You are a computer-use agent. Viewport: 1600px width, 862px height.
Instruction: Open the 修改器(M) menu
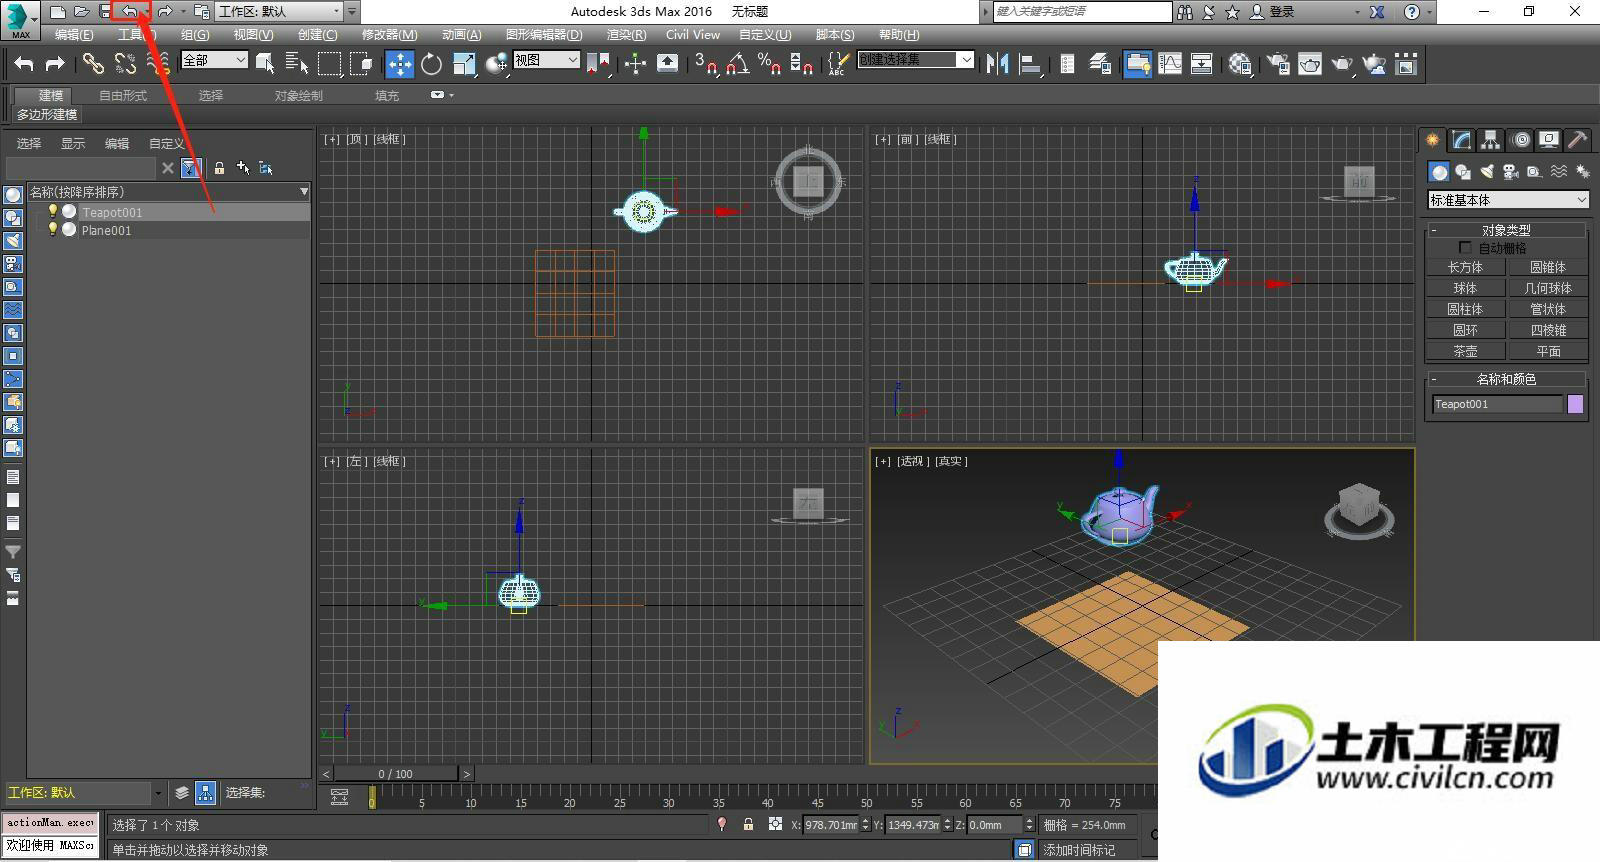(389, 35)
